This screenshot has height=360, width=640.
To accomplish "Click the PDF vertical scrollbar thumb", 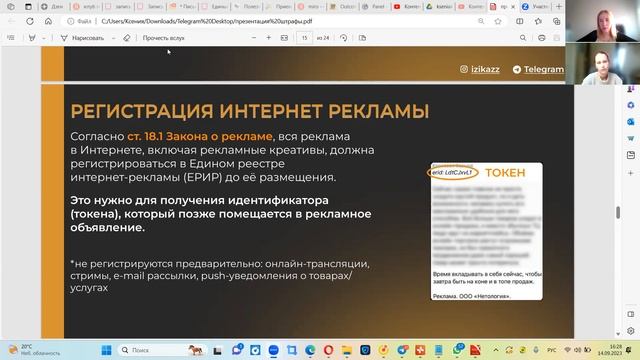I will click(618, 213).
